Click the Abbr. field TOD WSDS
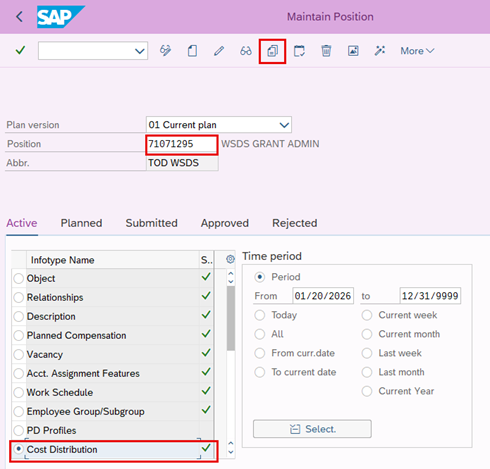Viewport: 490px width, 469px height. click(x=182, y=163)
